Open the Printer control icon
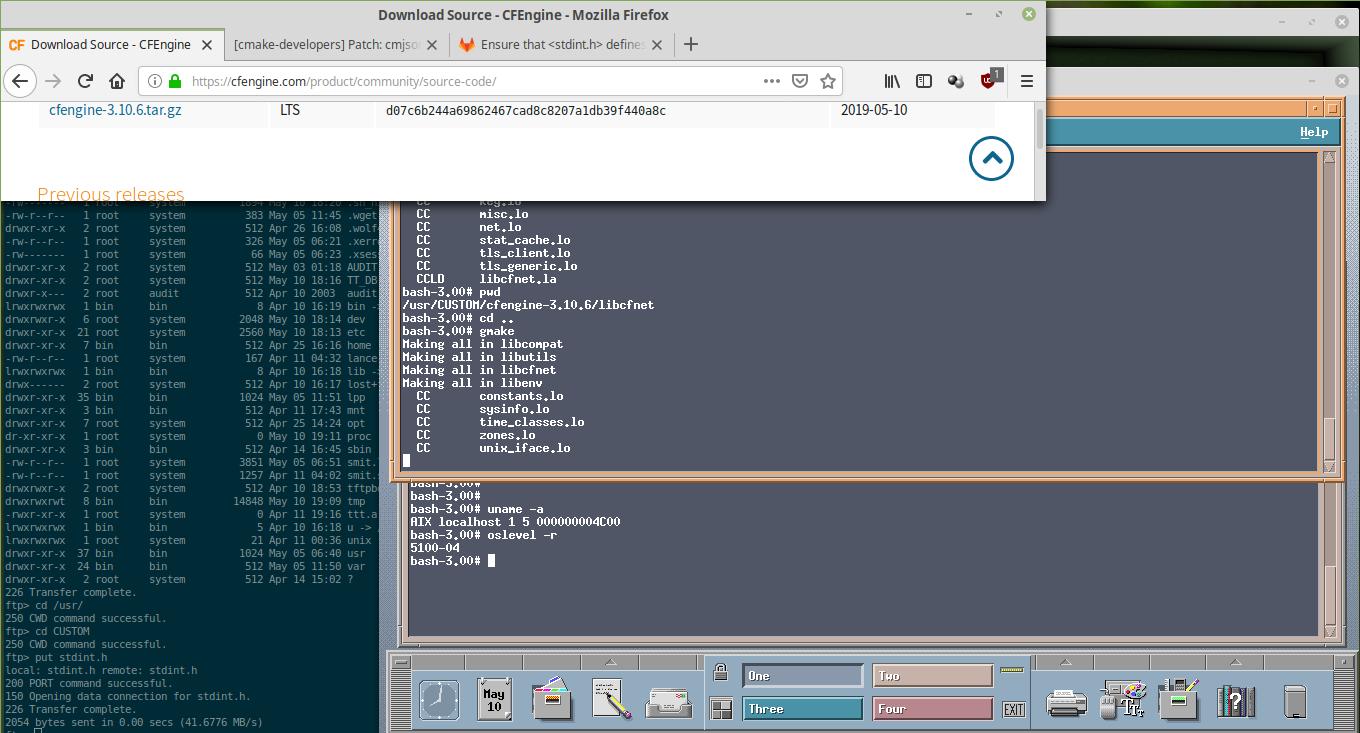This screenshot has height=733, width=1360. [x=1067, y=702]
